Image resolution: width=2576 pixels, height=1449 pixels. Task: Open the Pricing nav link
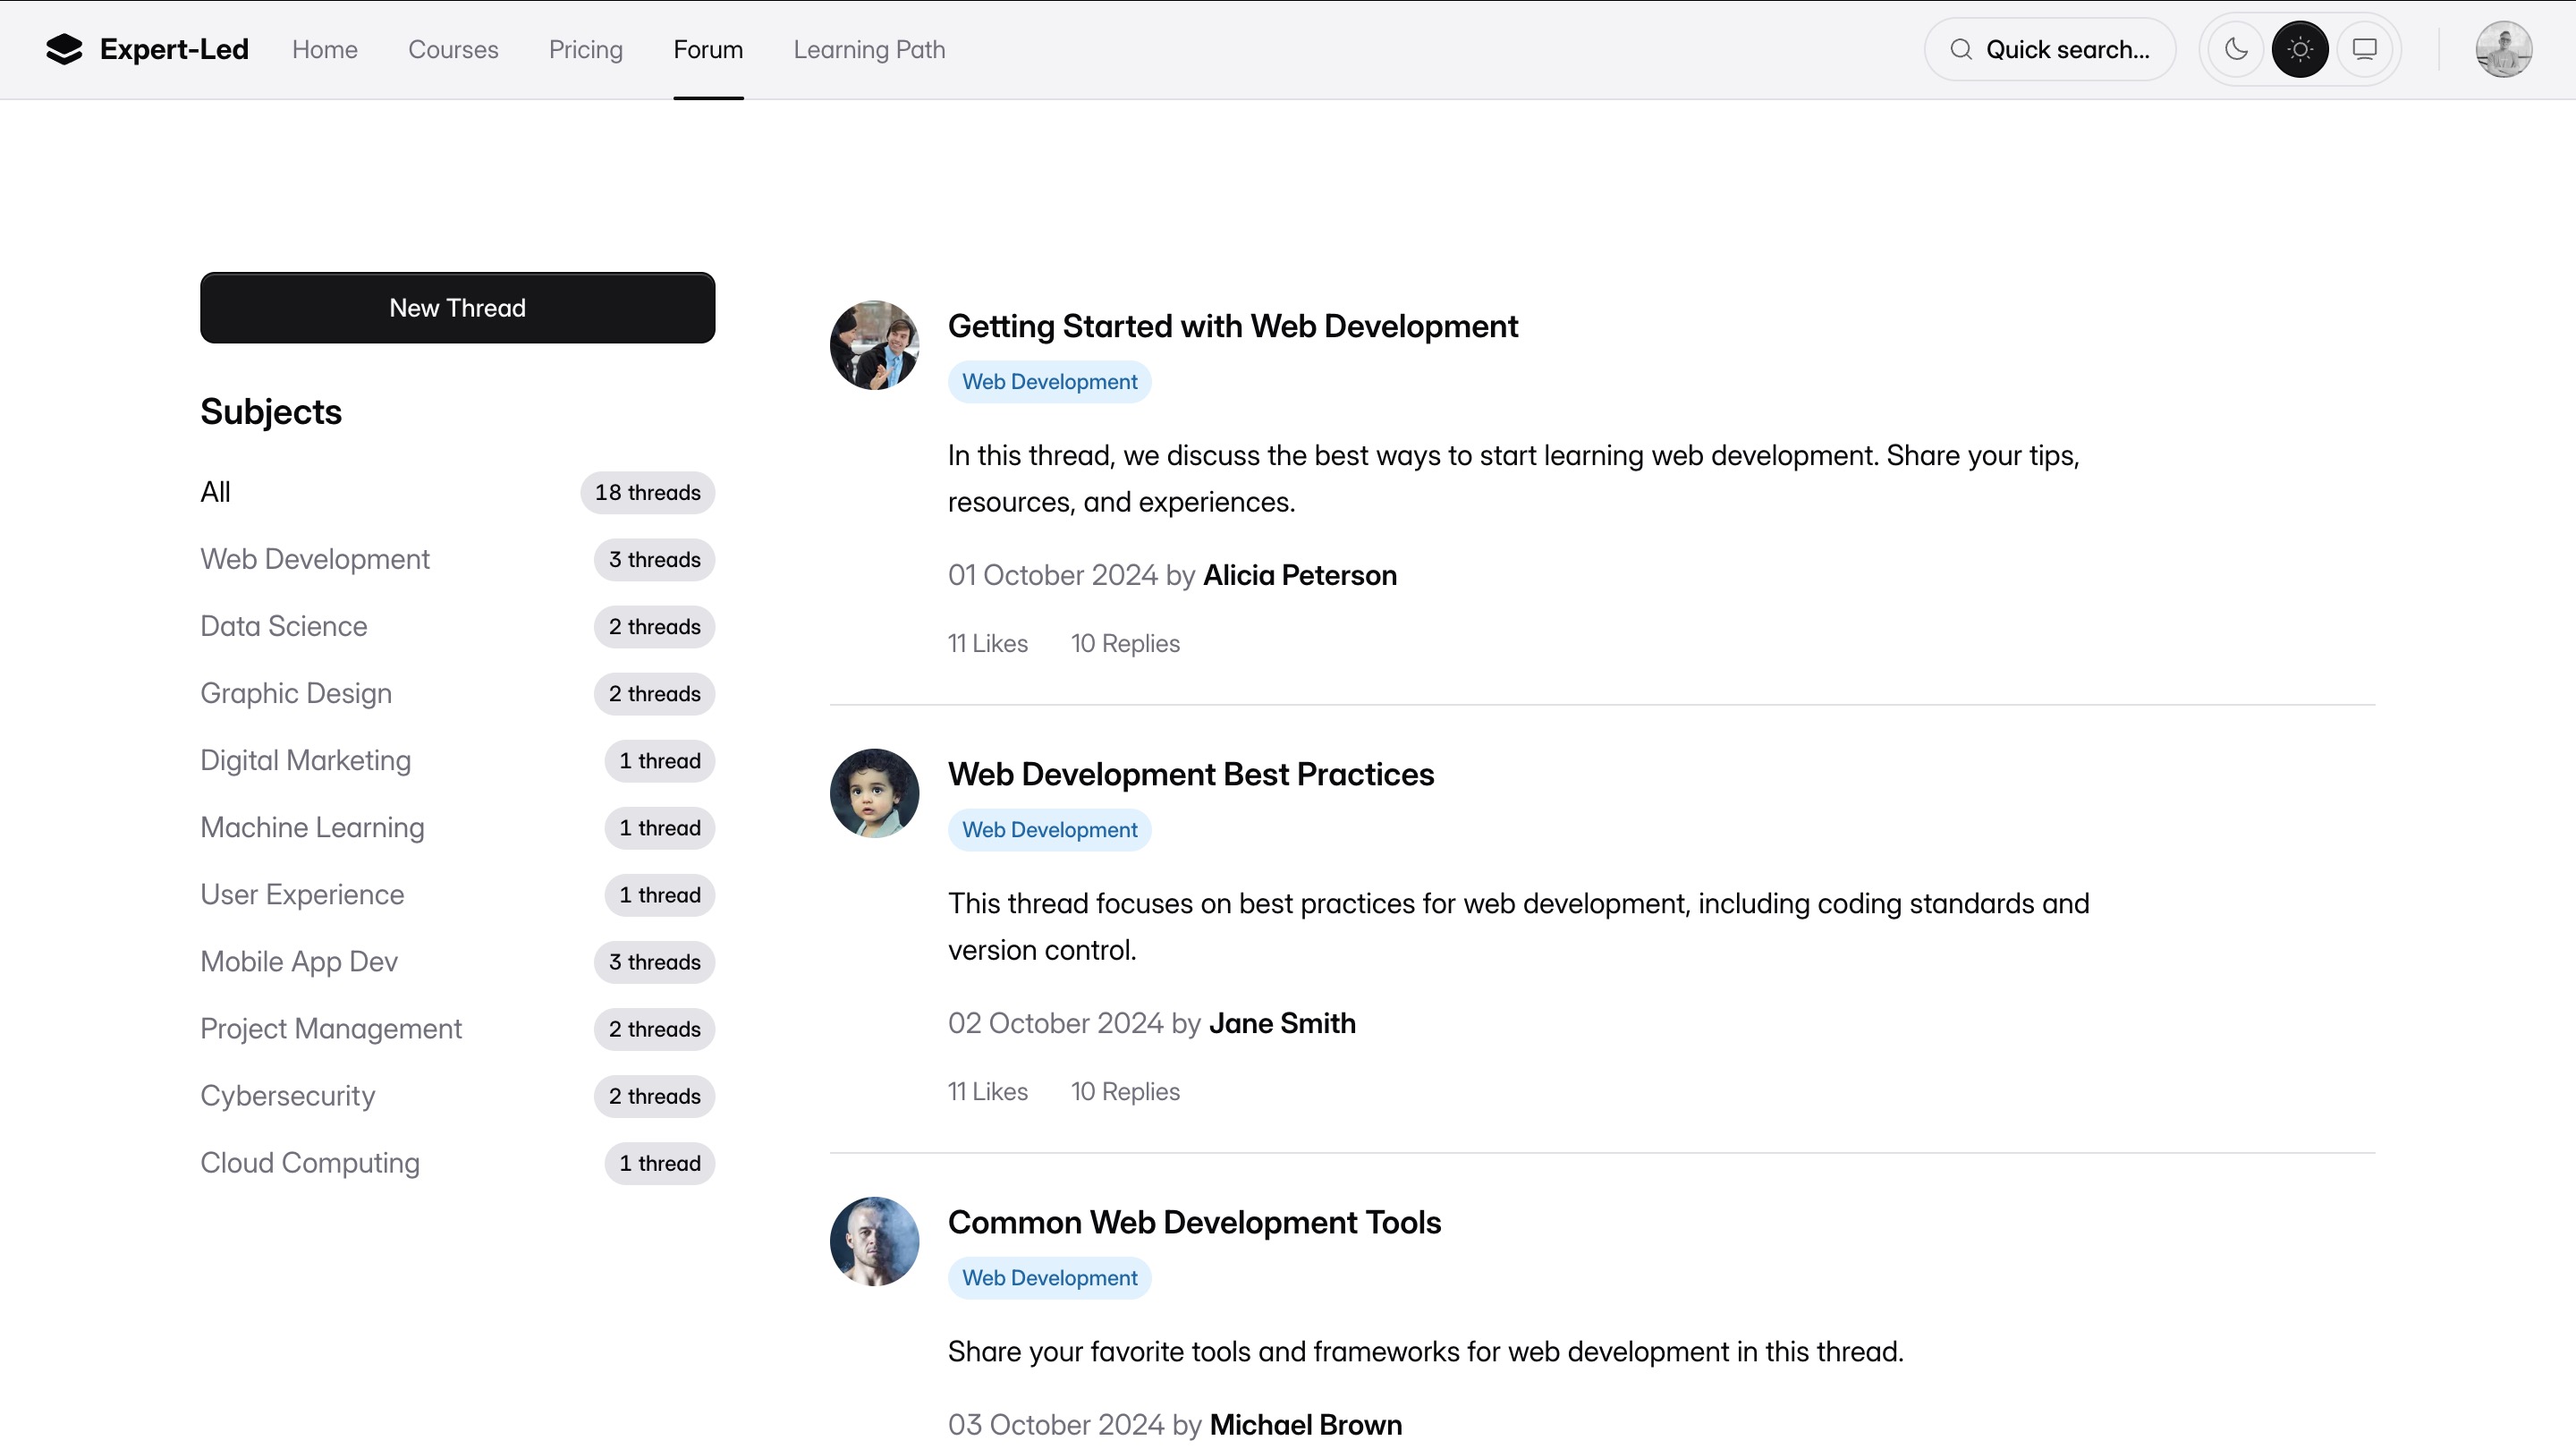[585, 49]
